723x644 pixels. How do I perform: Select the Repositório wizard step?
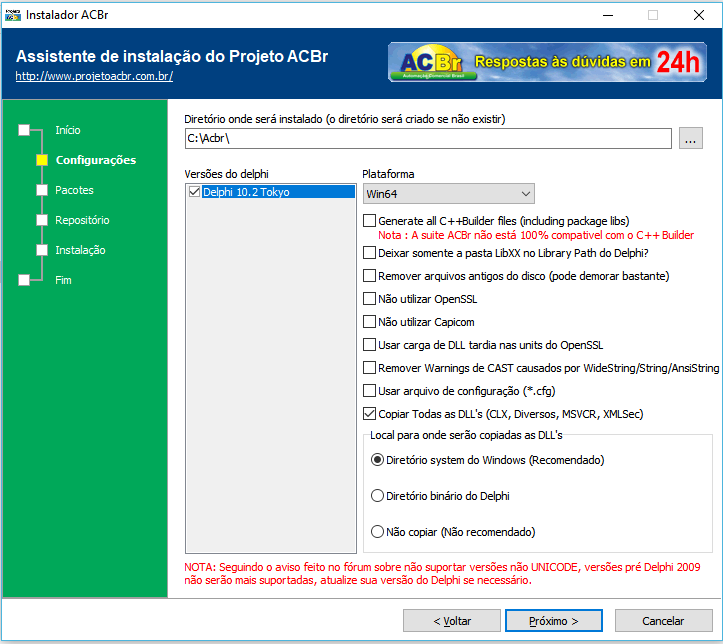coord(82,220)
